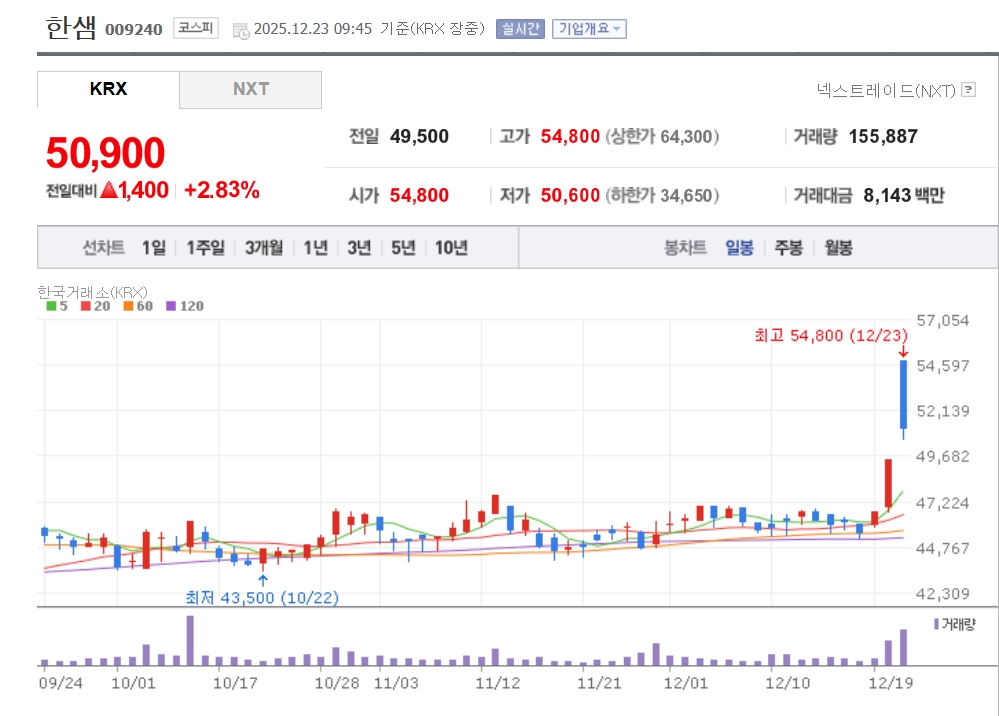This screenshot has height=716, width=999.
Task: Click the 실시간 real-time button
Action: [x=519, y=29]
